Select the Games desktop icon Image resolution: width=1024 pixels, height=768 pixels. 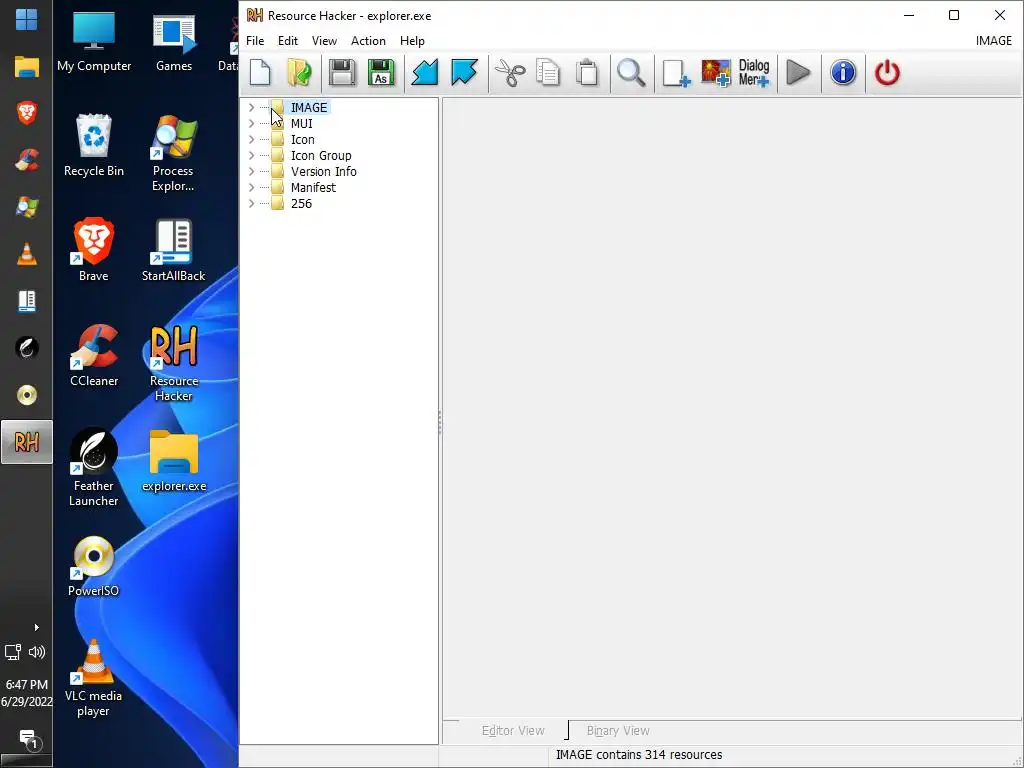174,41
